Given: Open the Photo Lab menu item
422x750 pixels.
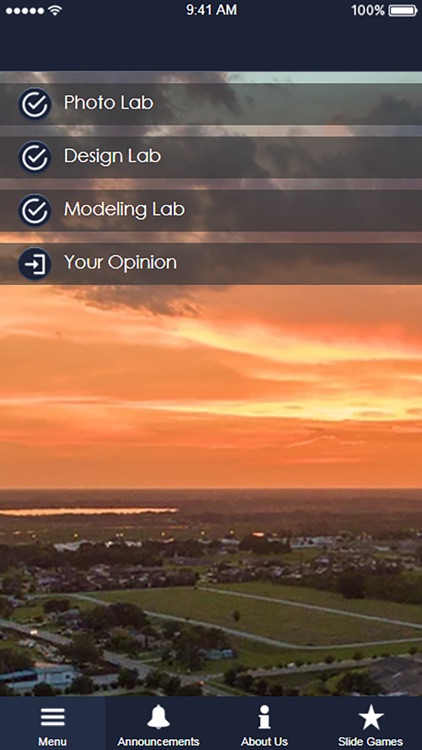Looking at the screenshot, I should point(211,104).
